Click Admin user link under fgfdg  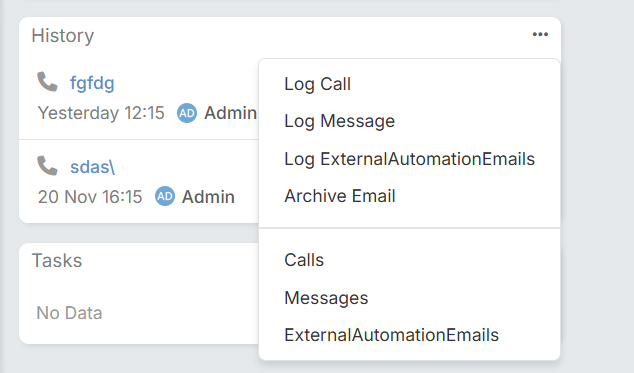pos(230,113)
